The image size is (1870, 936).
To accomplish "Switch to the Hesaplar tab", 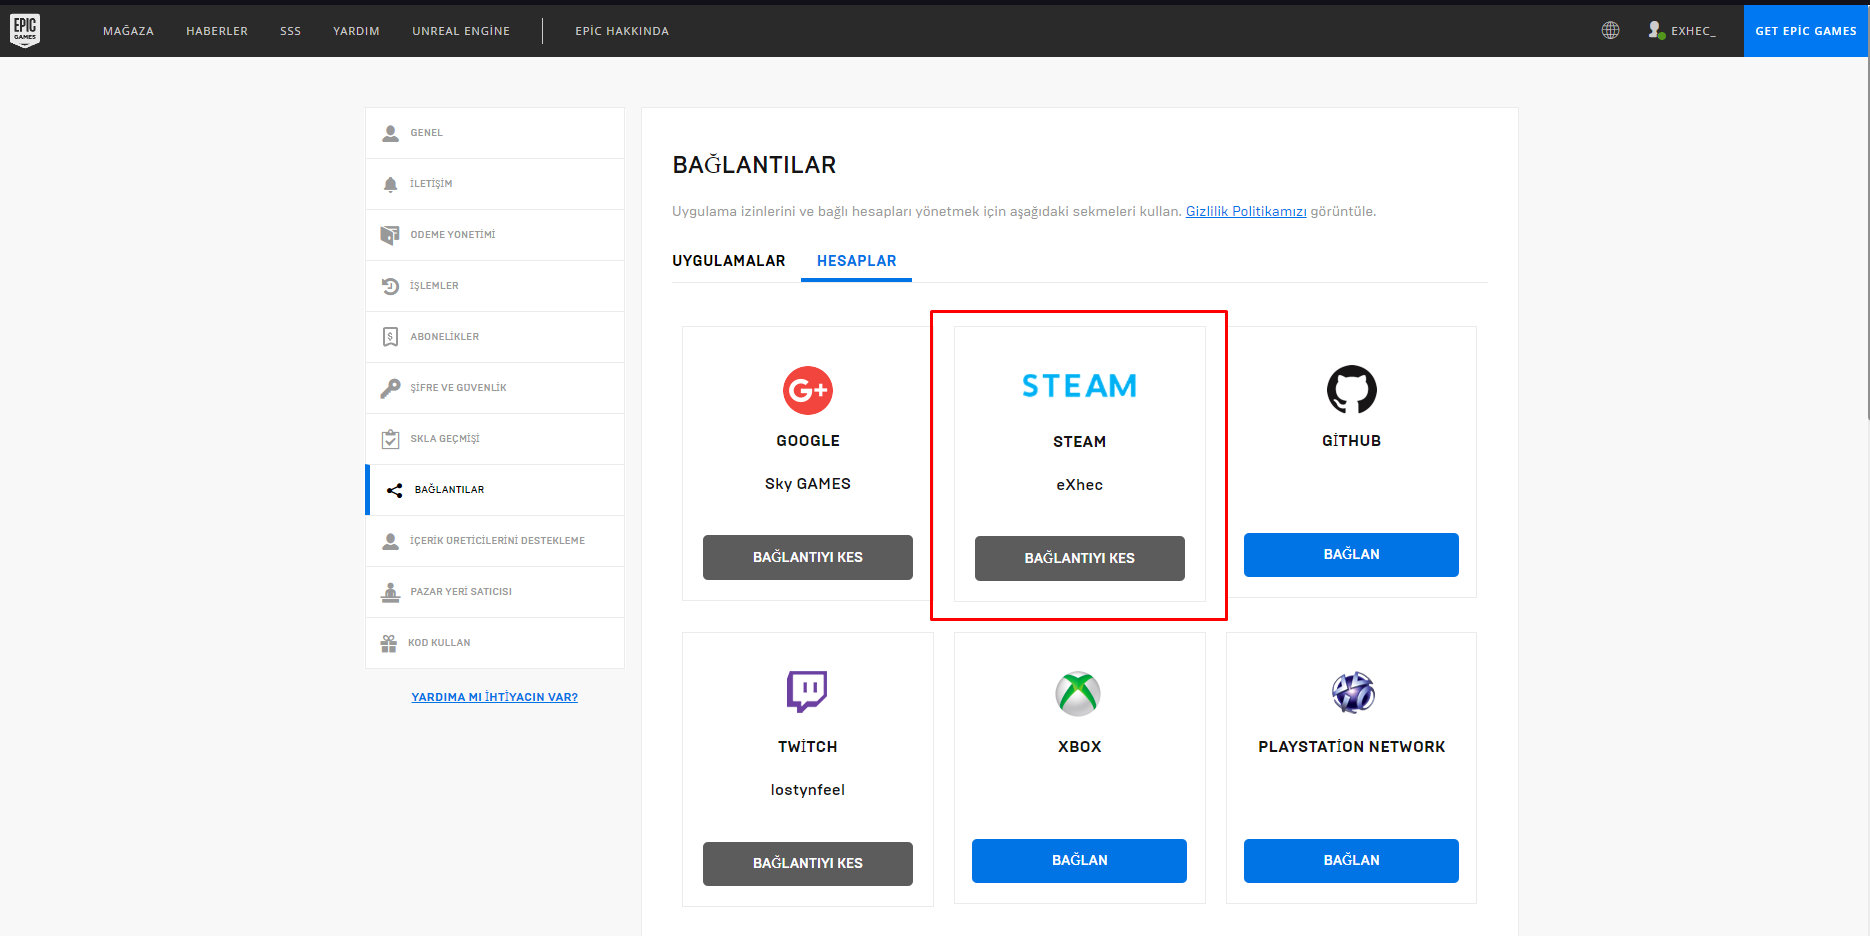I will (857, 261).
